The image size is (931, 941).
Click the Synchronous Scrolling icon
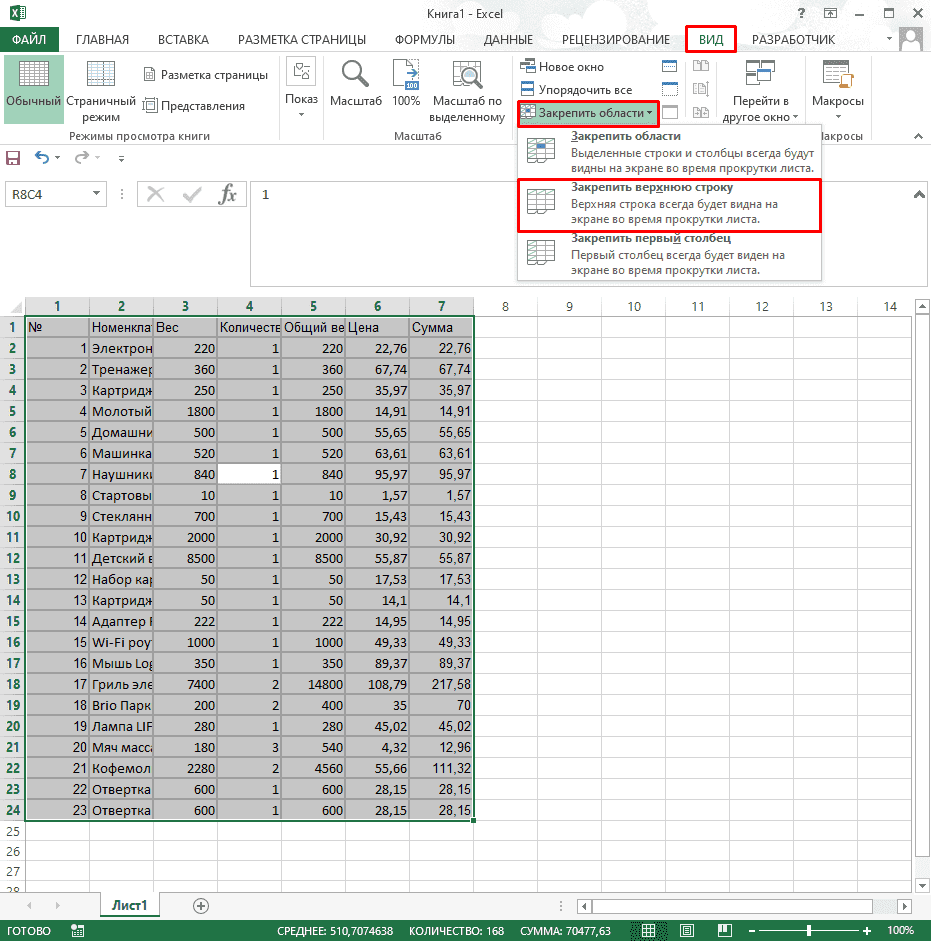pos(701,89)
